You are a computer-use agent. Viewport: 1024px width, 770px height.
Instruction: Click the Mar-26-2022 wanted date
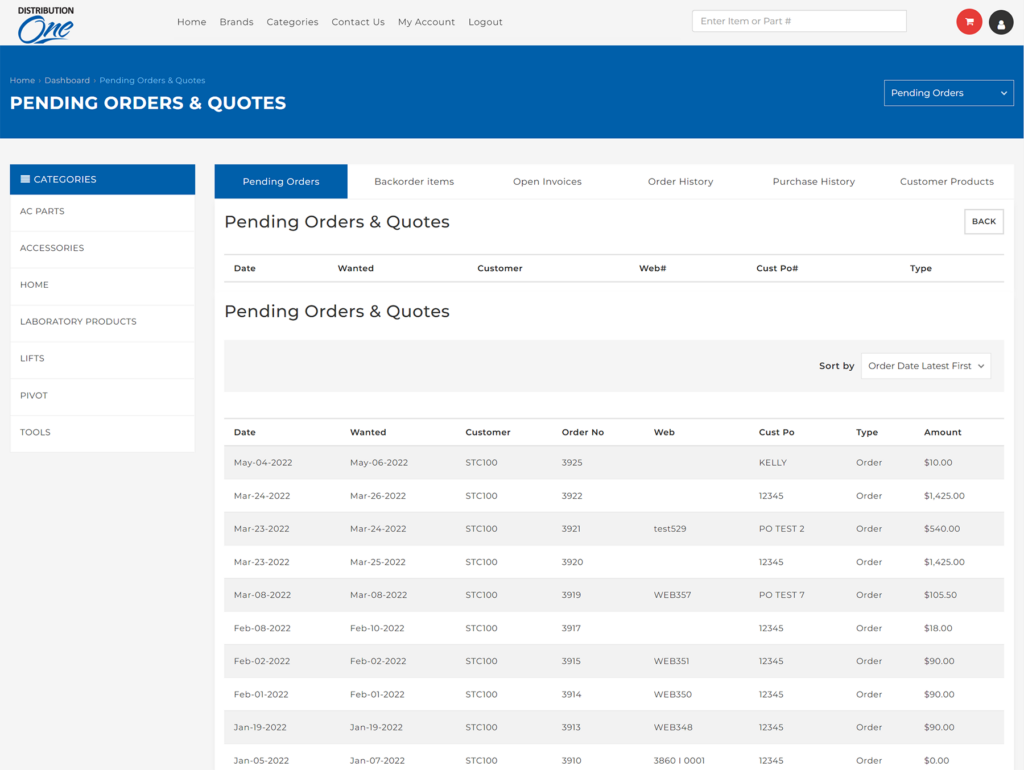tap(377, 496)
